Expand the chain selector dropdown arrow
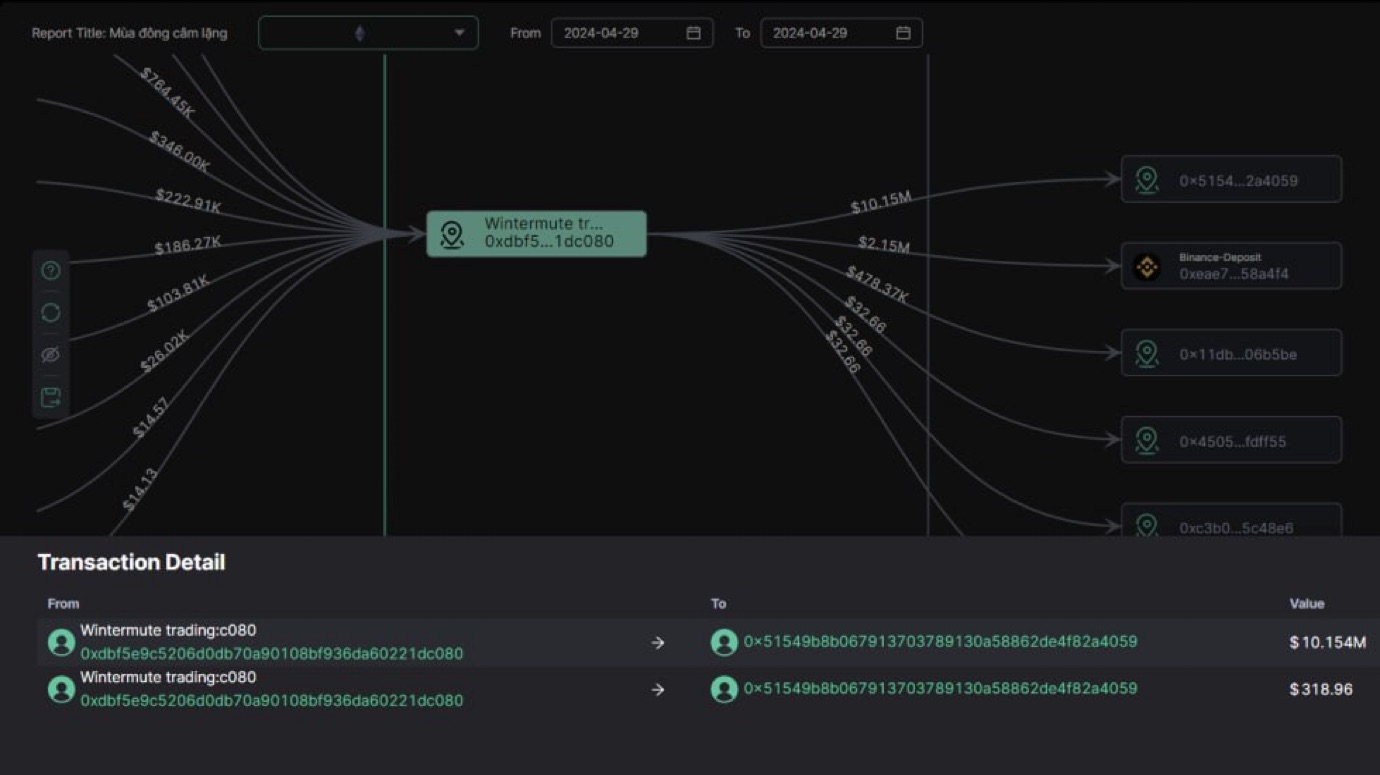The image size is (1380, 775). [x=459, y=33]
